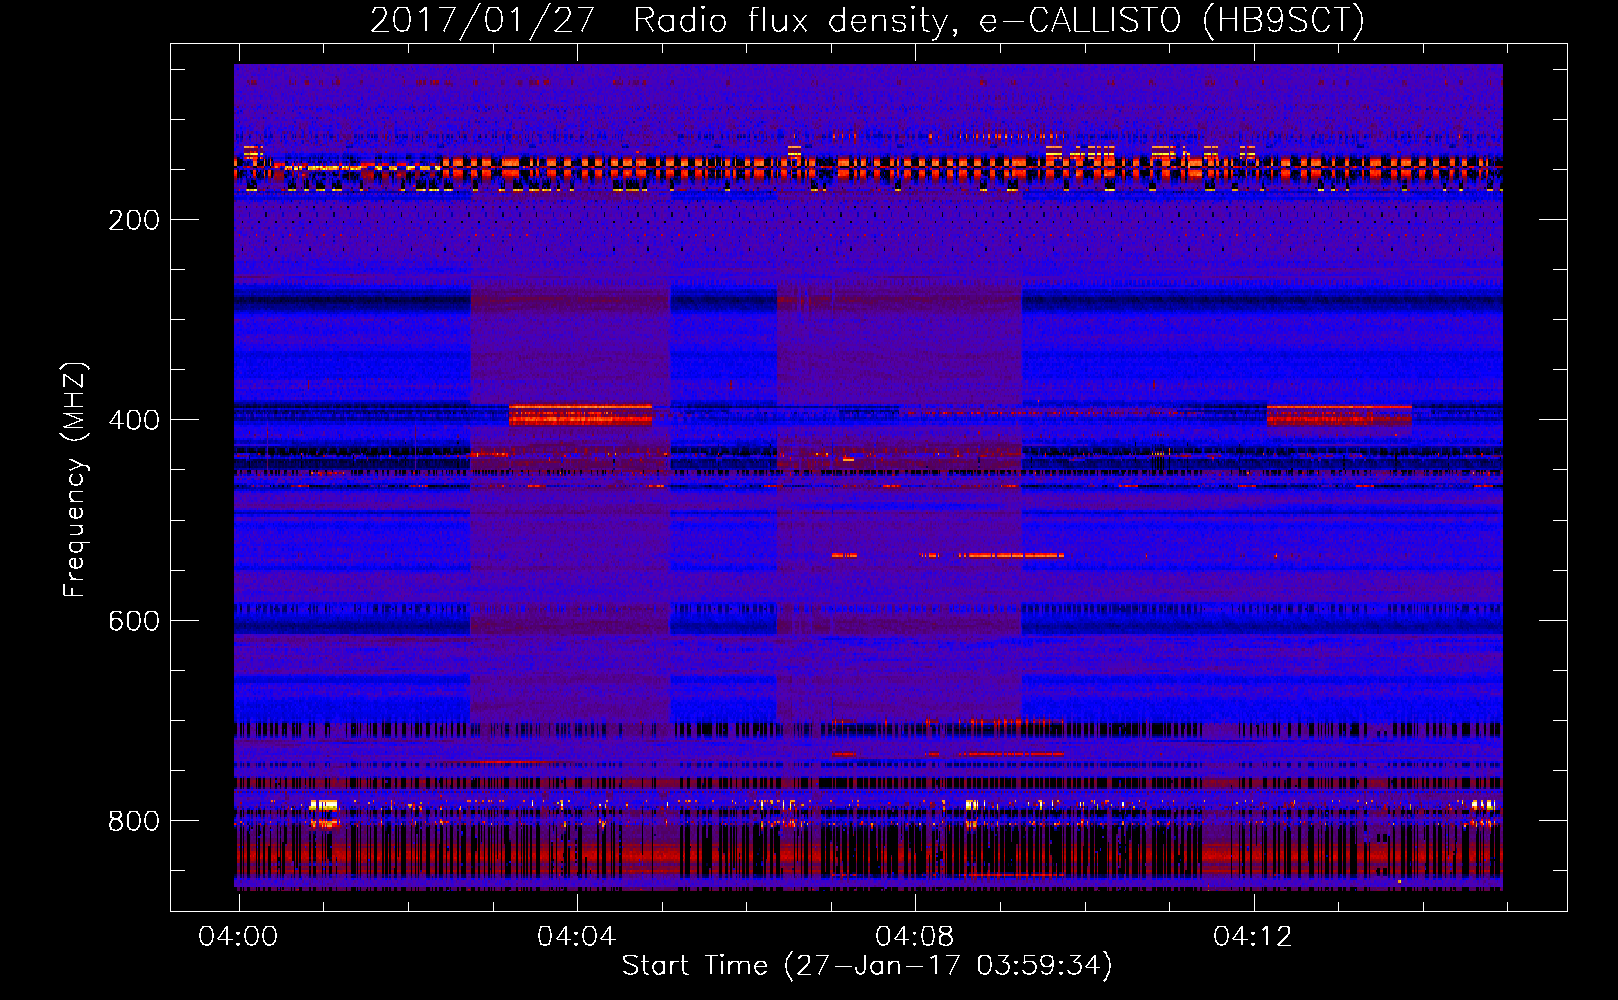Click the red emission near 400 MHz after 04:12
Viewport: 1618px width, 1000px height.
coord(1339,415)
